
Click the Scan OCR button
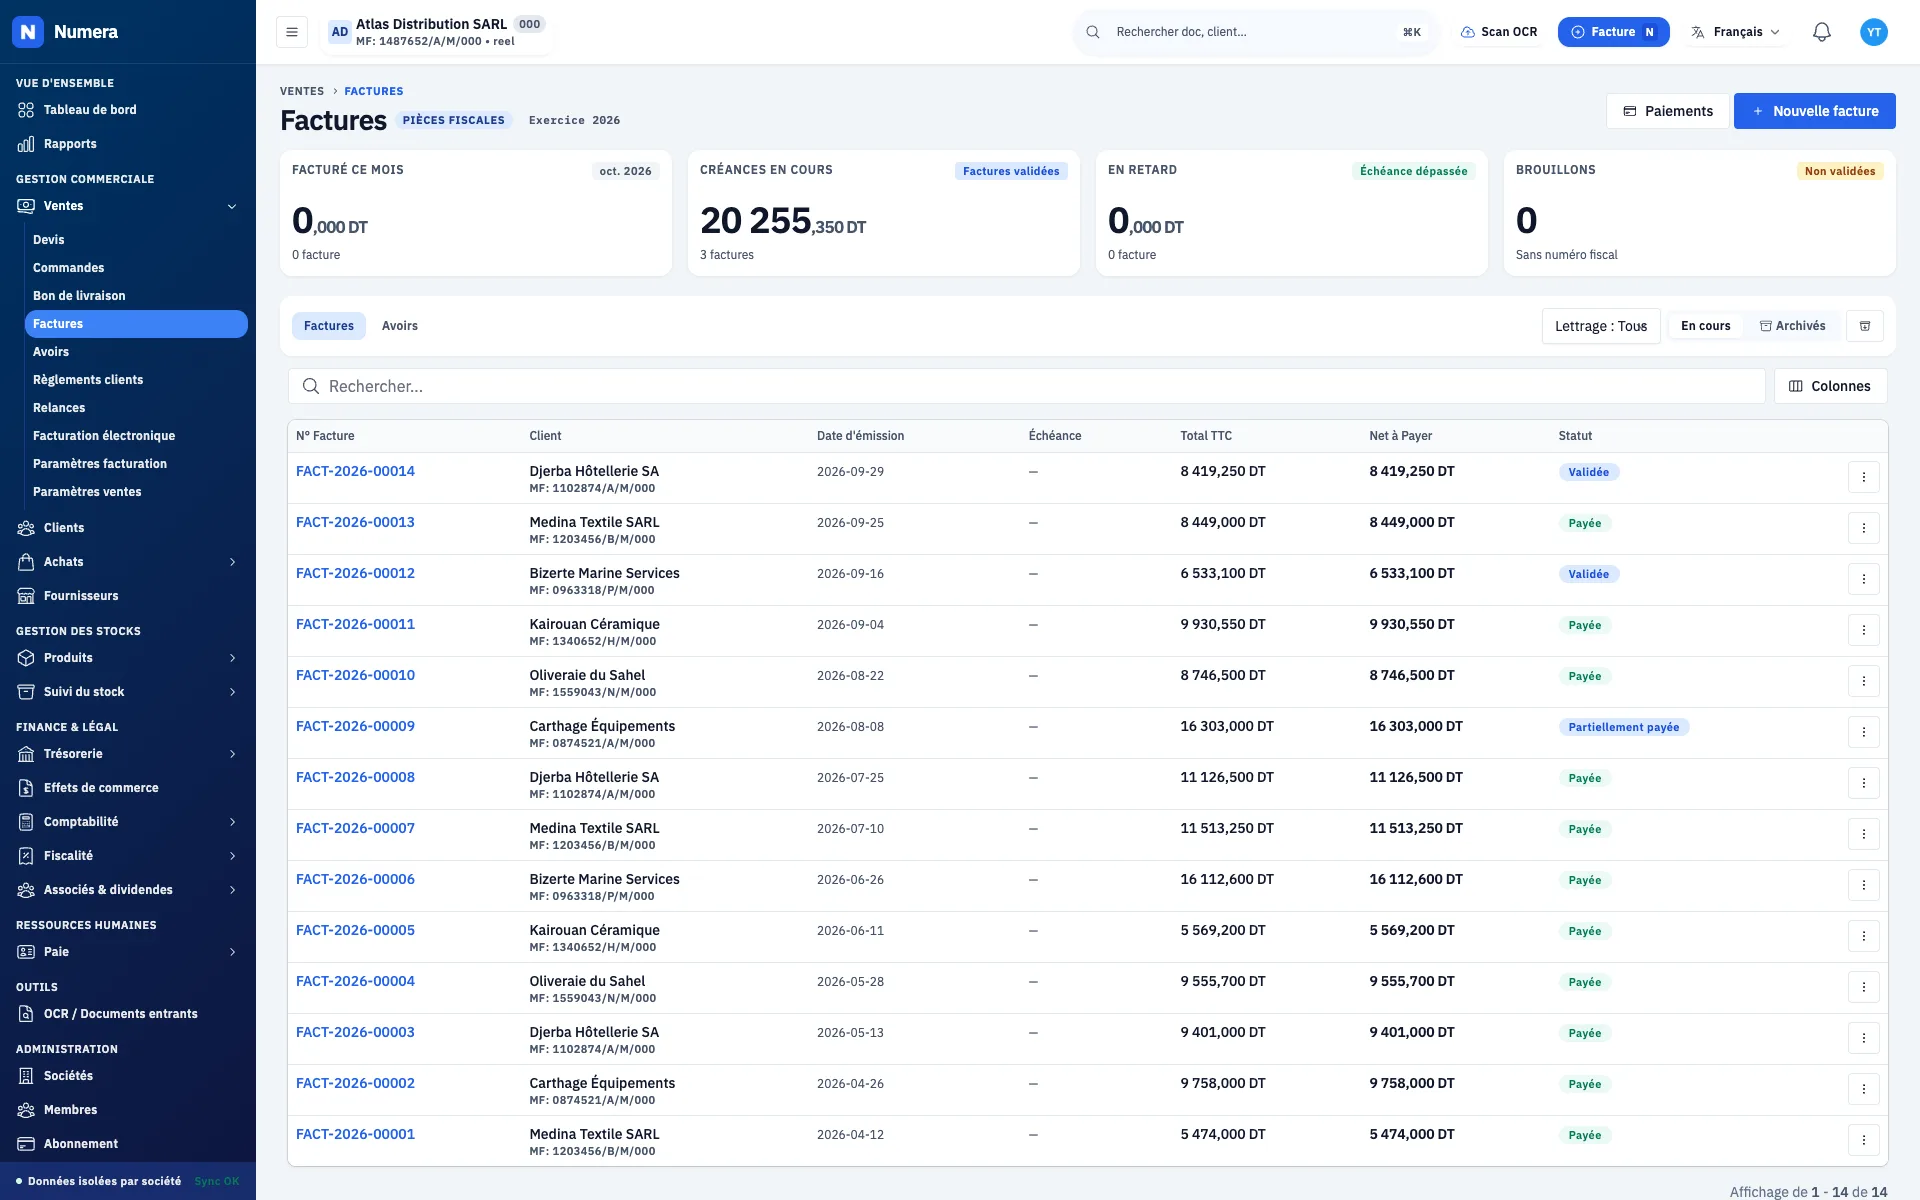pyautogui.click(x=1498, y=32)
